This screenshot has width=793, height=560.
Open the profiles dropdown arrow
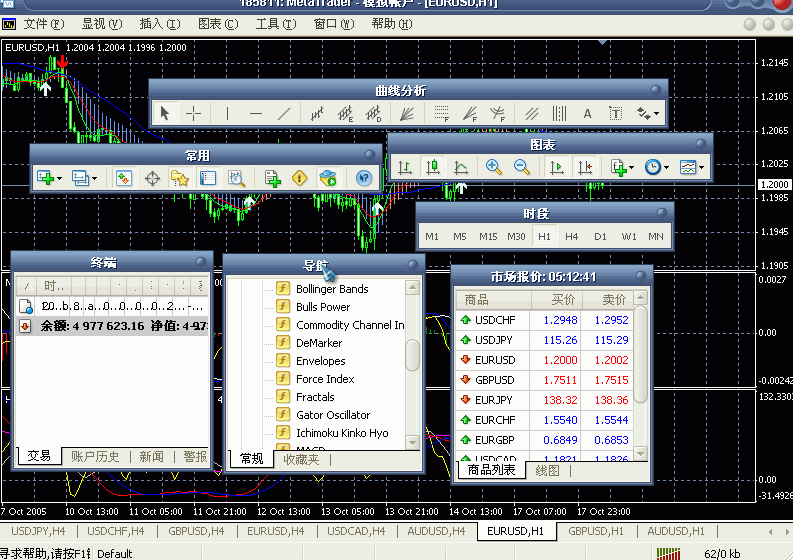pyautogui.click(x=95, y=179)
